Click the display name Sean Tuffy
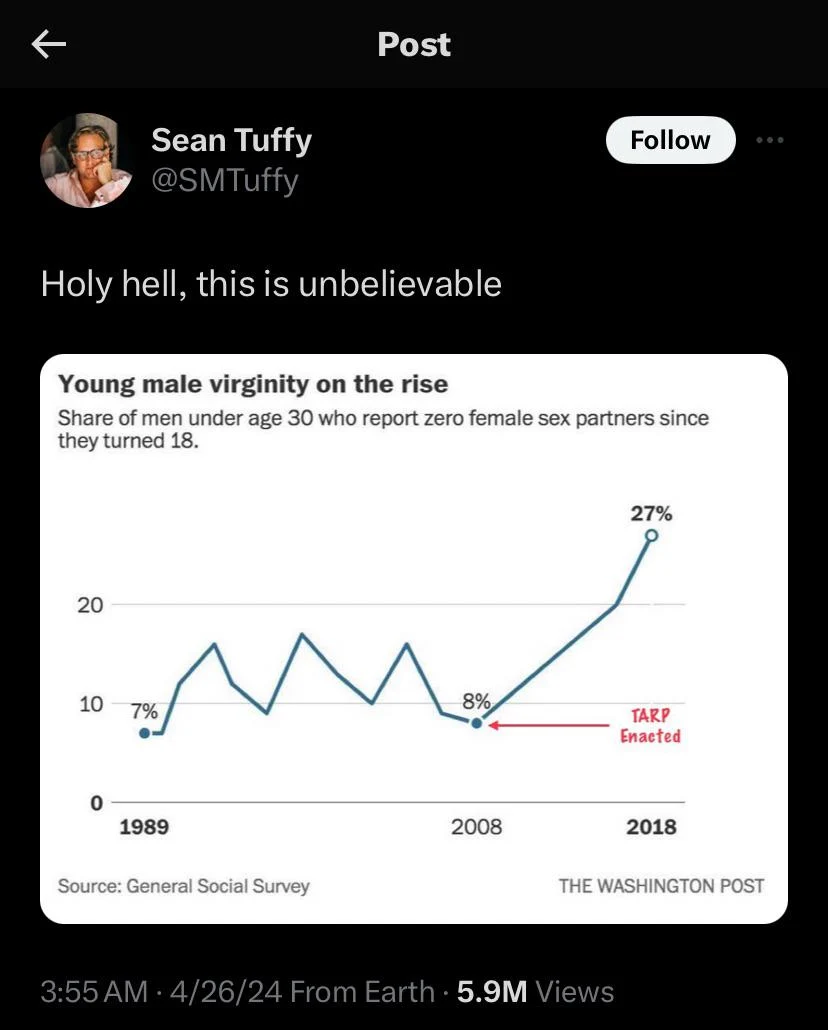This screenshot has width=828, height=1030. coord(231,140)
